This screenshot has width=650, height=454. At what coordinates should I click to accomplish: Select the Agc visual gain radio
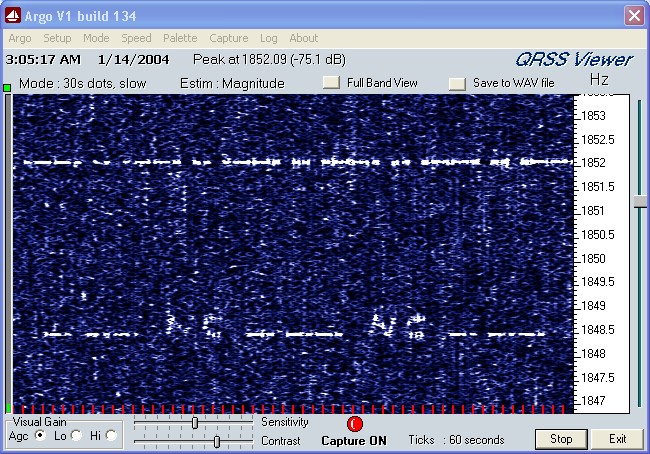tap(40, 435)
